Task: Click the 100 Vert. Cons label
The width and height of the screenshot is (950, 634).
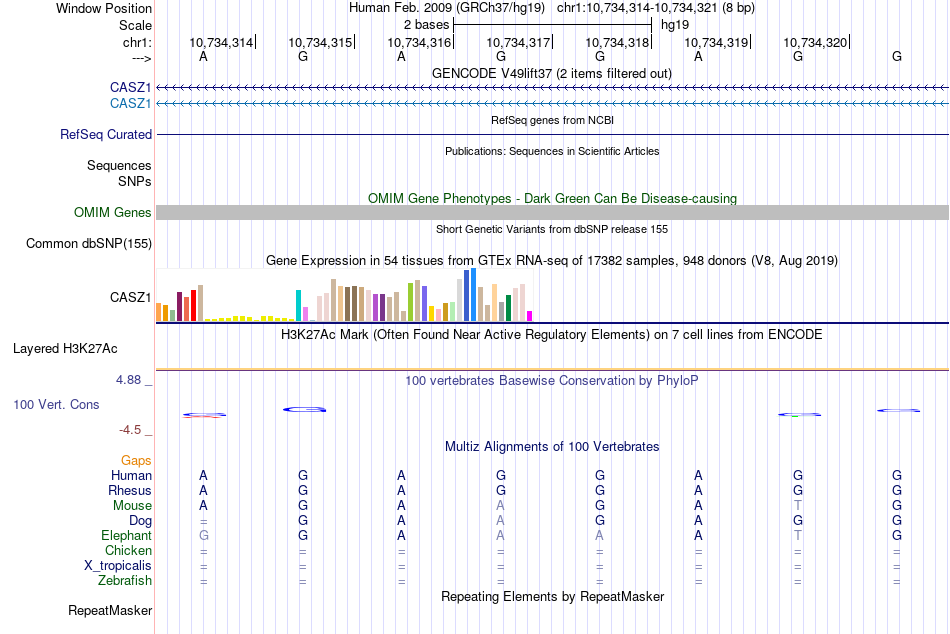Action: pos(56,404)
